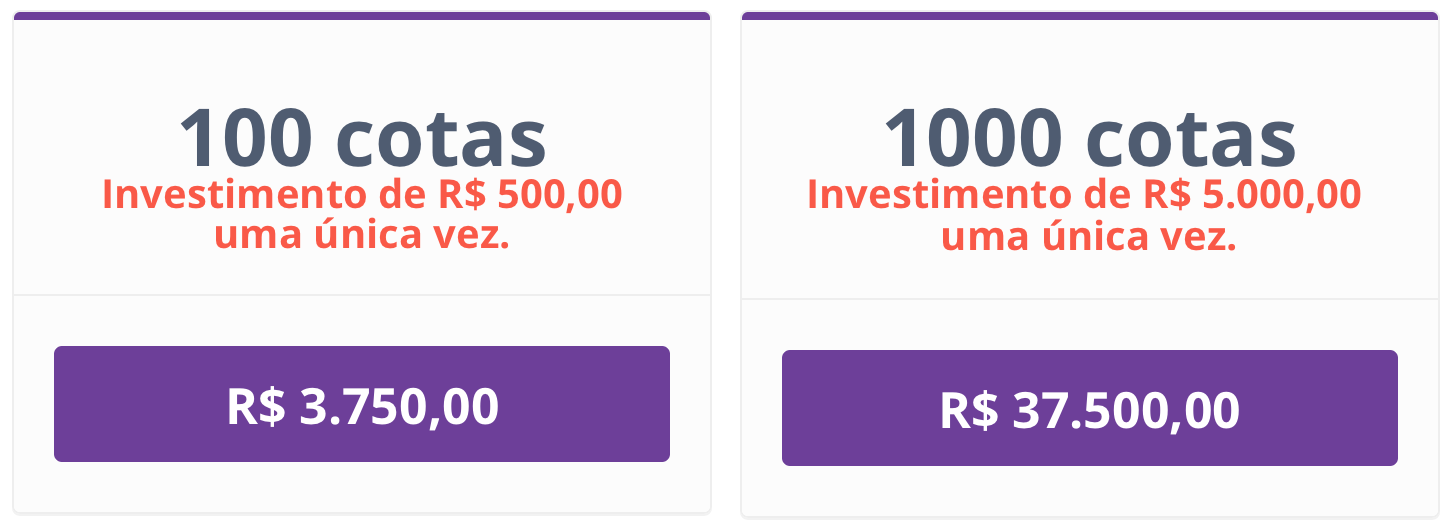This screenshot has height=528, width=1452.
Task: Click the number "1000" in the right heading
Action: 972,138
